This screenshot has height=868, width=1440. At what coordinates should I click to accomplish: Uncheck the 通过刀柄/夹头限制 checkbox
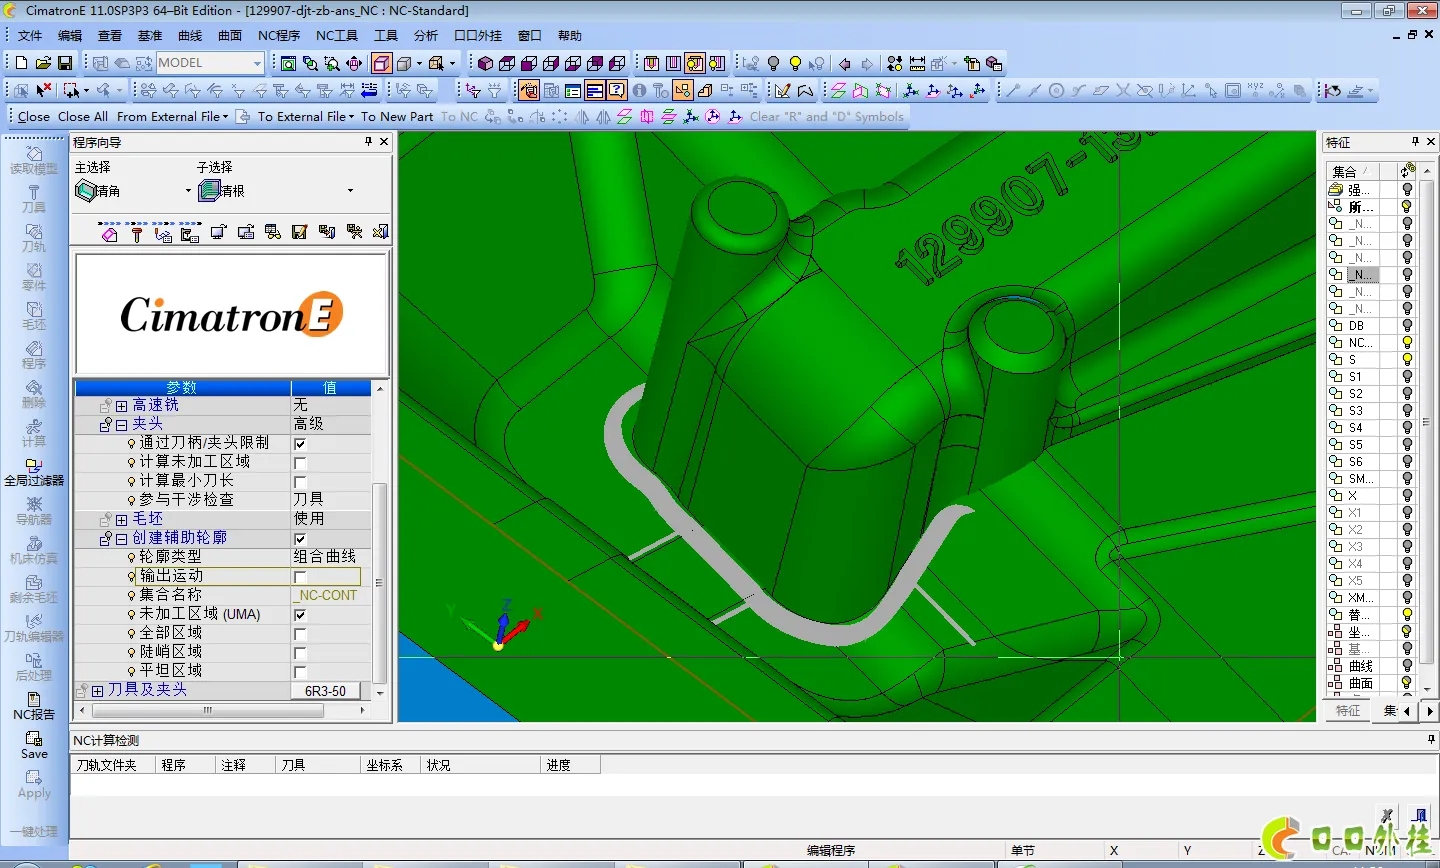click(300, 444)
